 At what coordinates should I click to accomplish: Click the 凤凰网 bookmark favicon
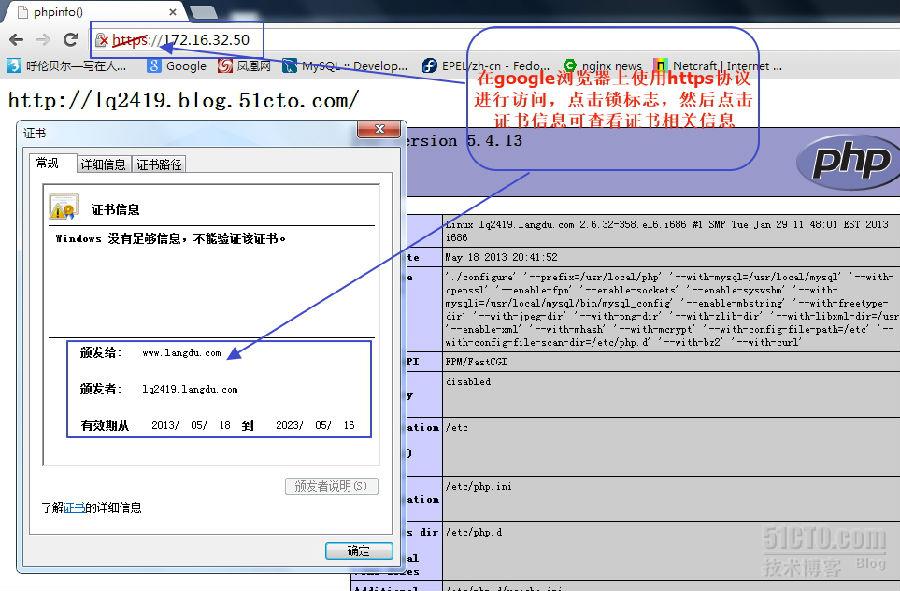click(225, 66)
